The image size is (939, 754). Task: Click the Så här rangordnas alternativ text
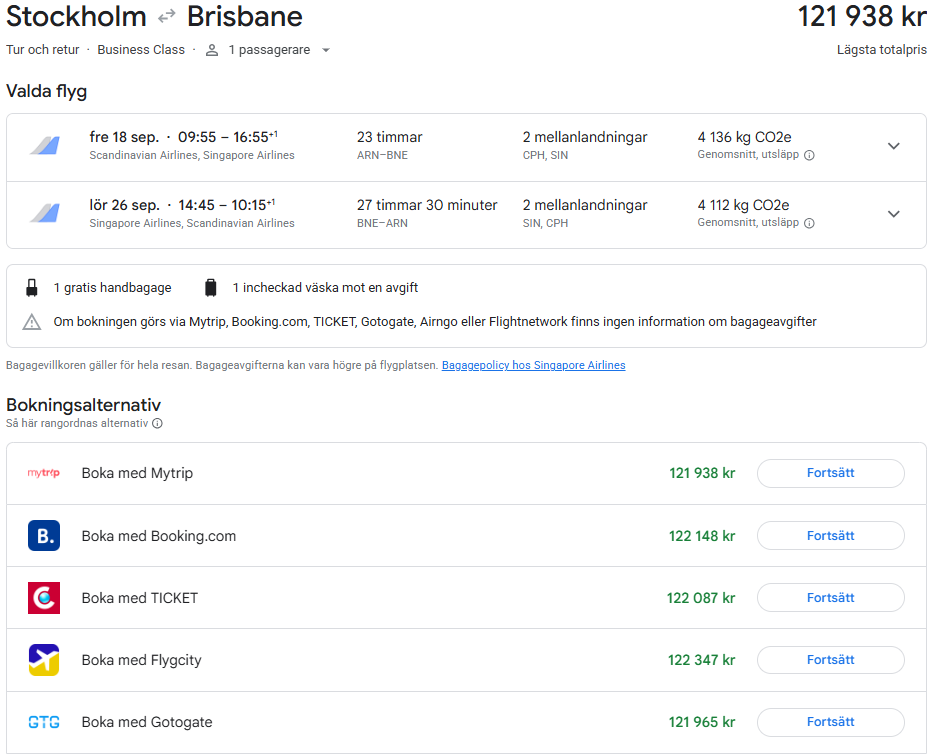(x=77, y=423)
